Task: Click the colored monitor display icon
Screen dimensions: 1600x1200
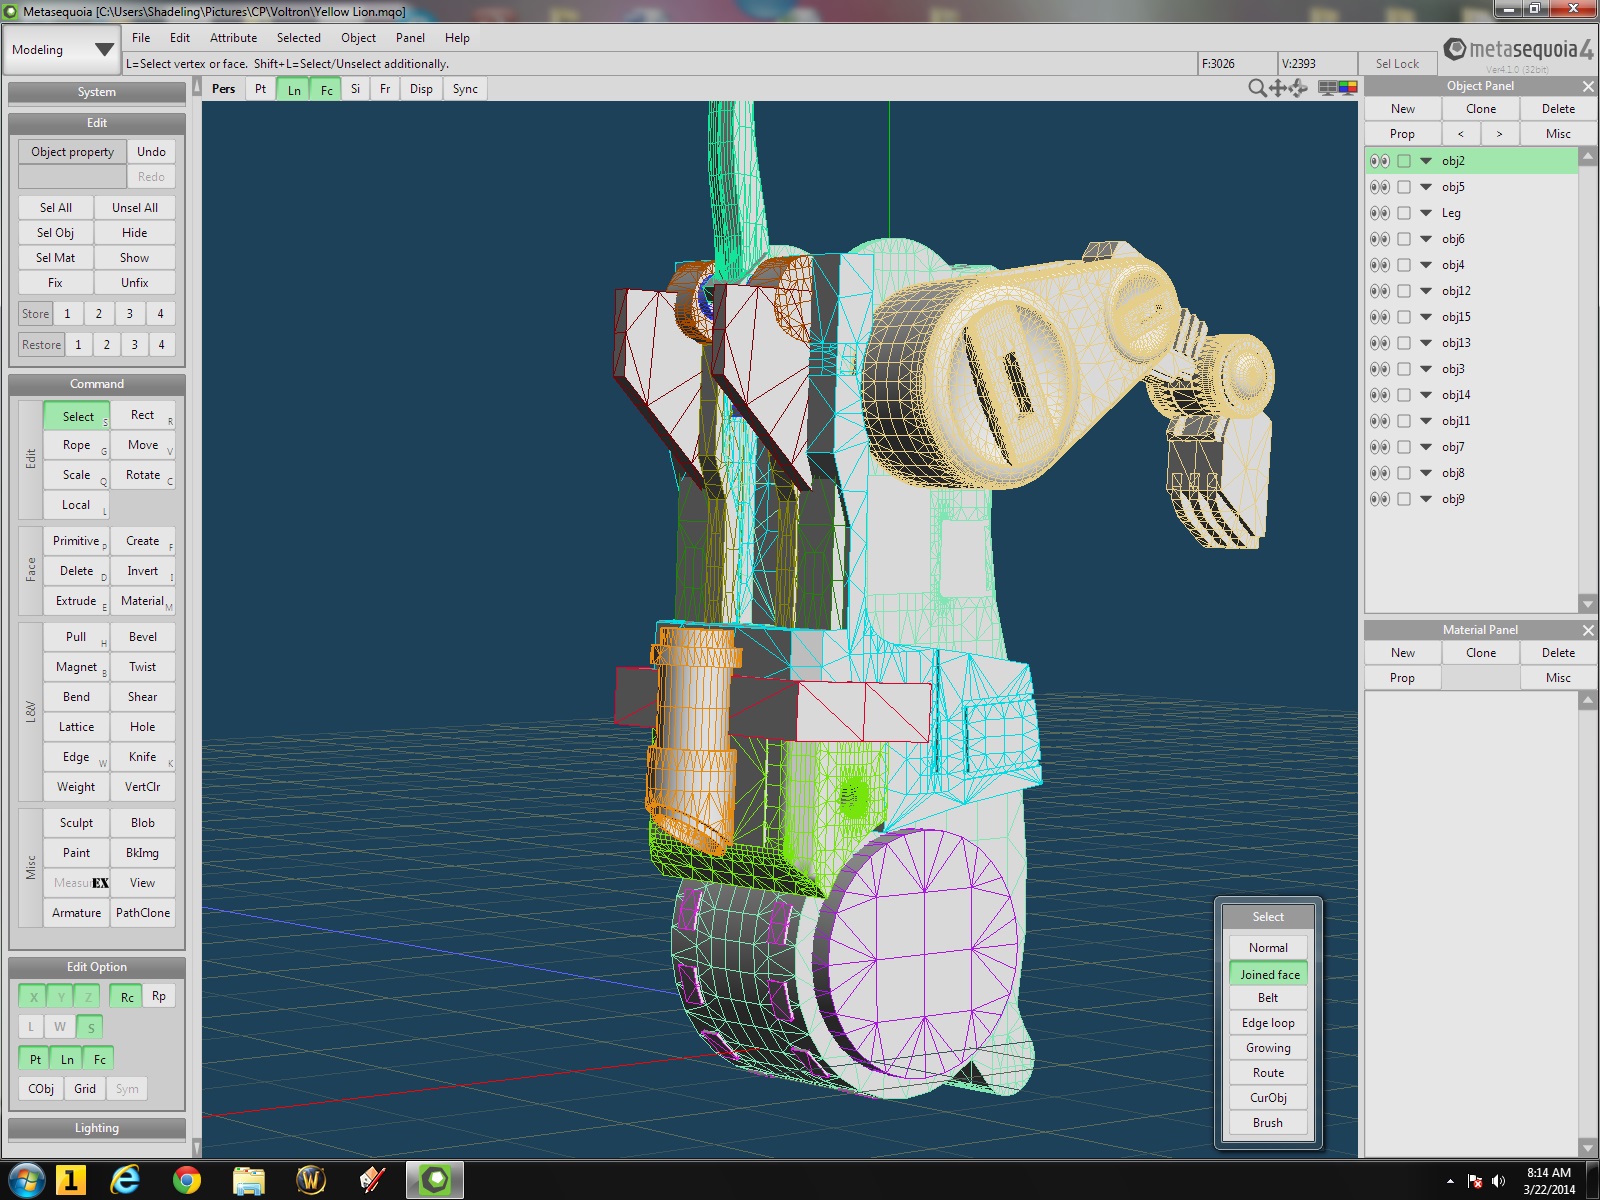Action: point(1348,88)
